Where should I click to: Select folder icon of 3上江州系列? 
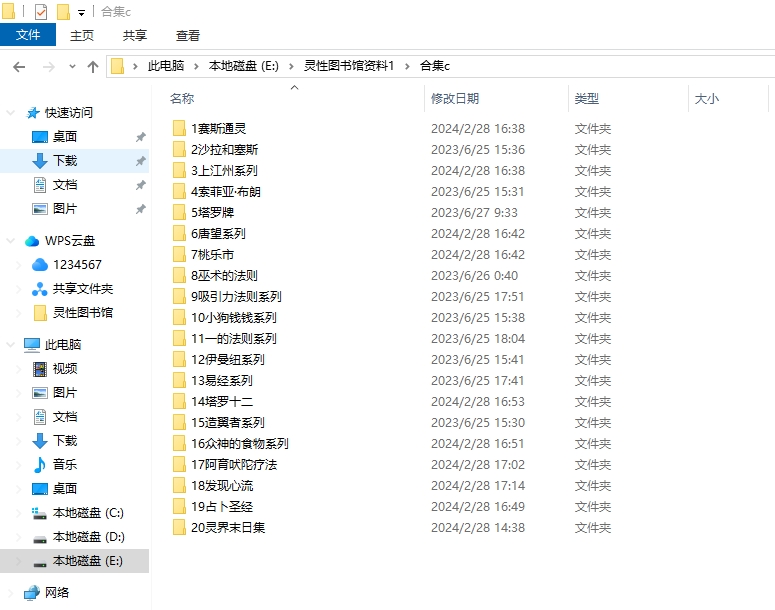click(179, 170)
